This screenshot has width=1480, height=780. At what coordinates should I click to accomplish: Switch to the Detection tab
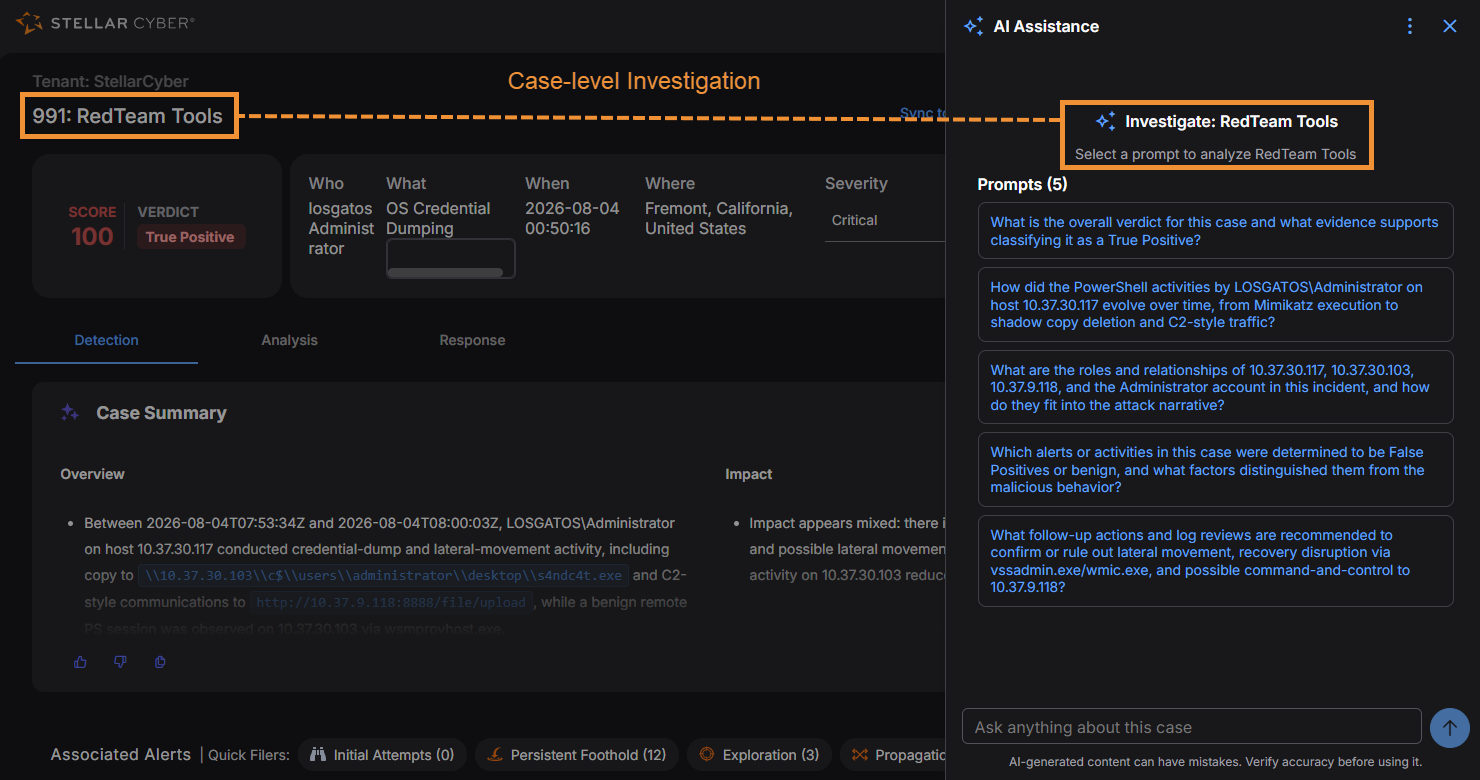[x=106, y=340]
